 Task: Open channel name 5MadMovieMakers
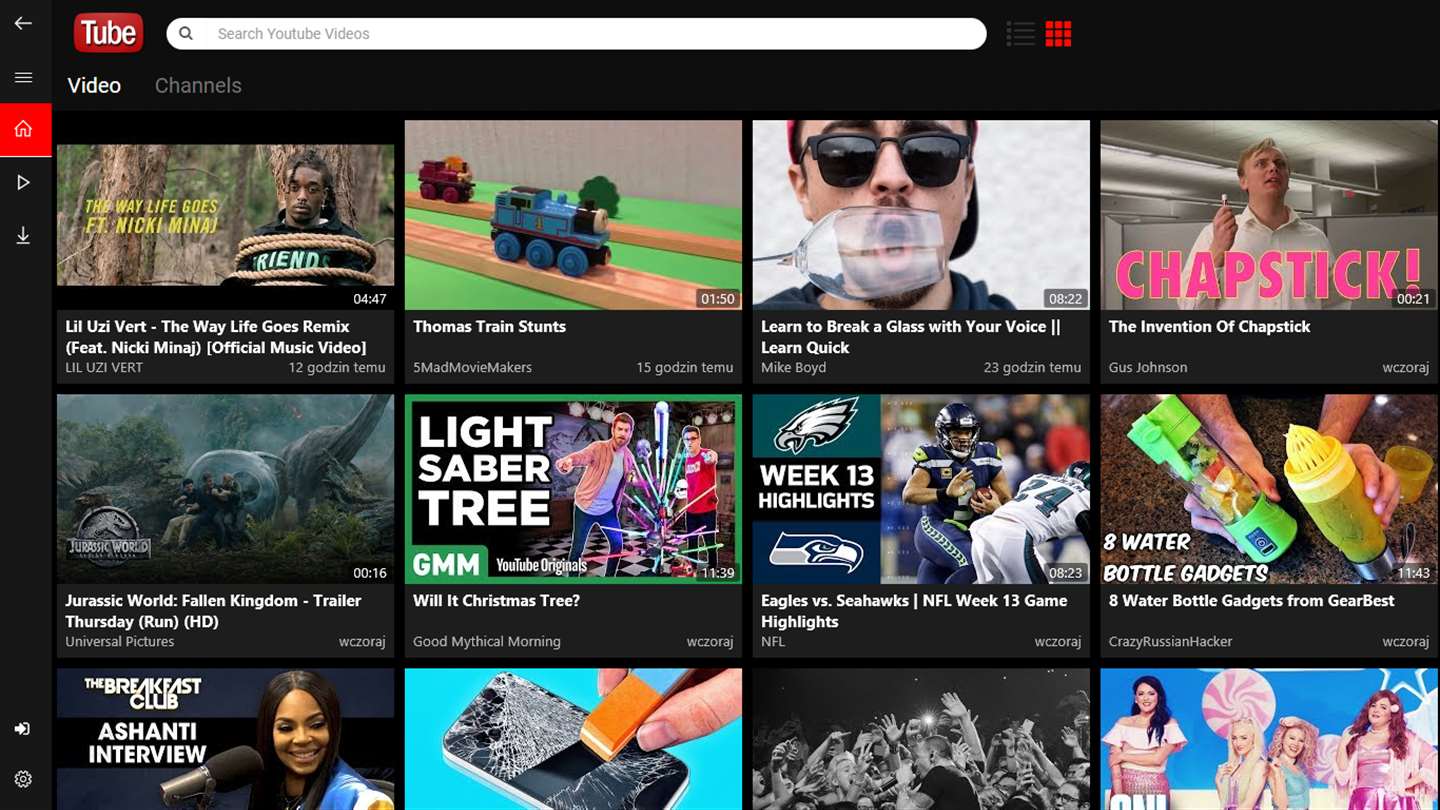[x=472, y=367]
